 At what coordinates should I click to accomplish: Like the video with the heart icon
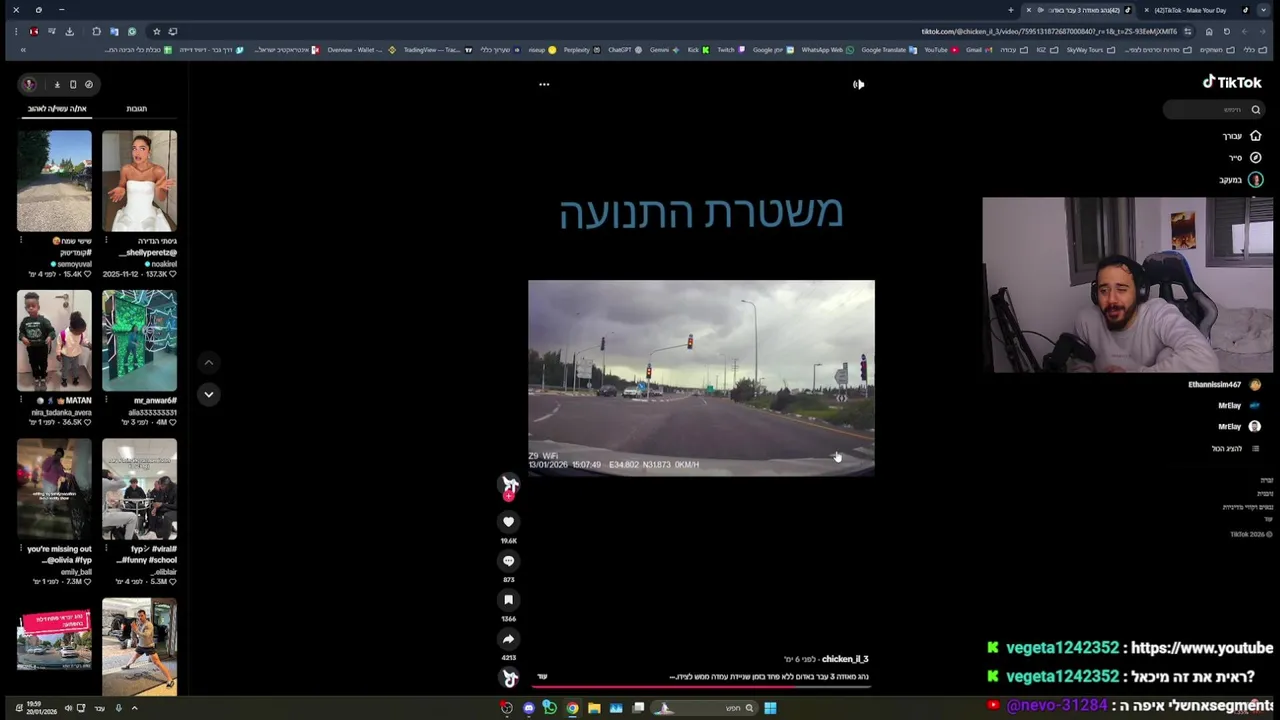pos(508,522)
